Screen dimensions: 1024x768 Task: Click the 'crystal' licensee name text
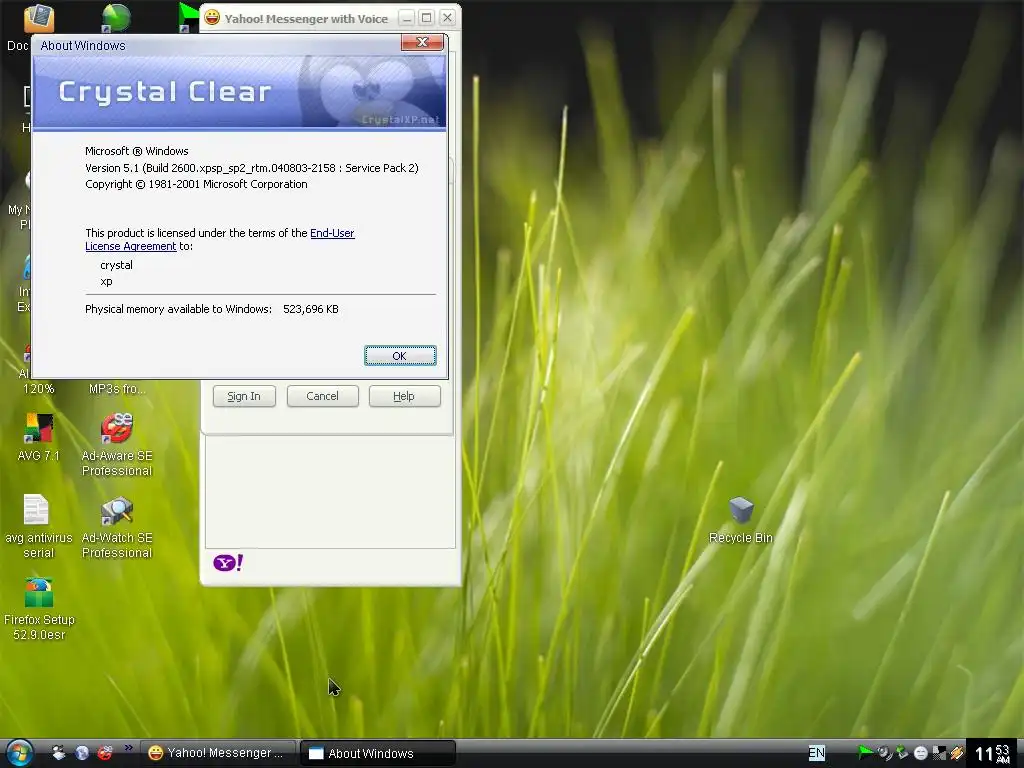pyautogui.click(x=116, y=265)
